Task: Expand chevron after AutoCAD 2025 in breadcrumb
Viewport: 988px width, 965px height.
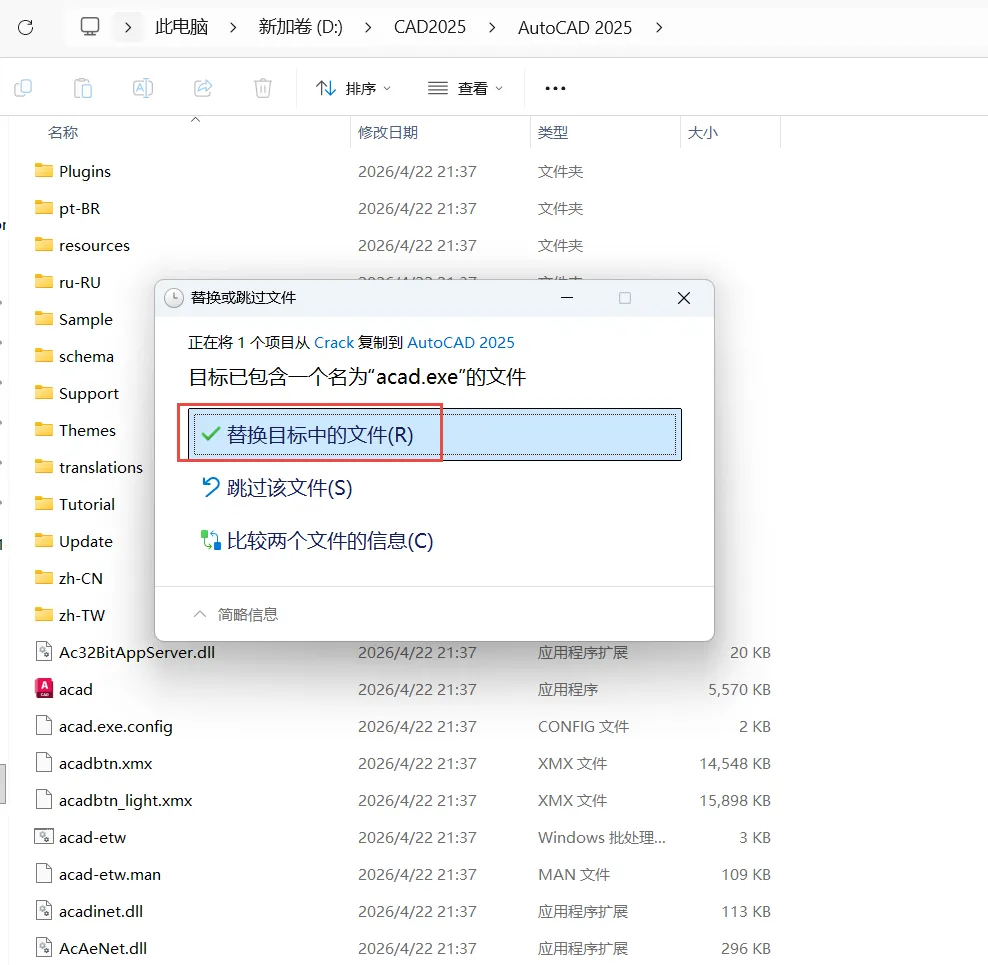Action: tap(659, 27)
